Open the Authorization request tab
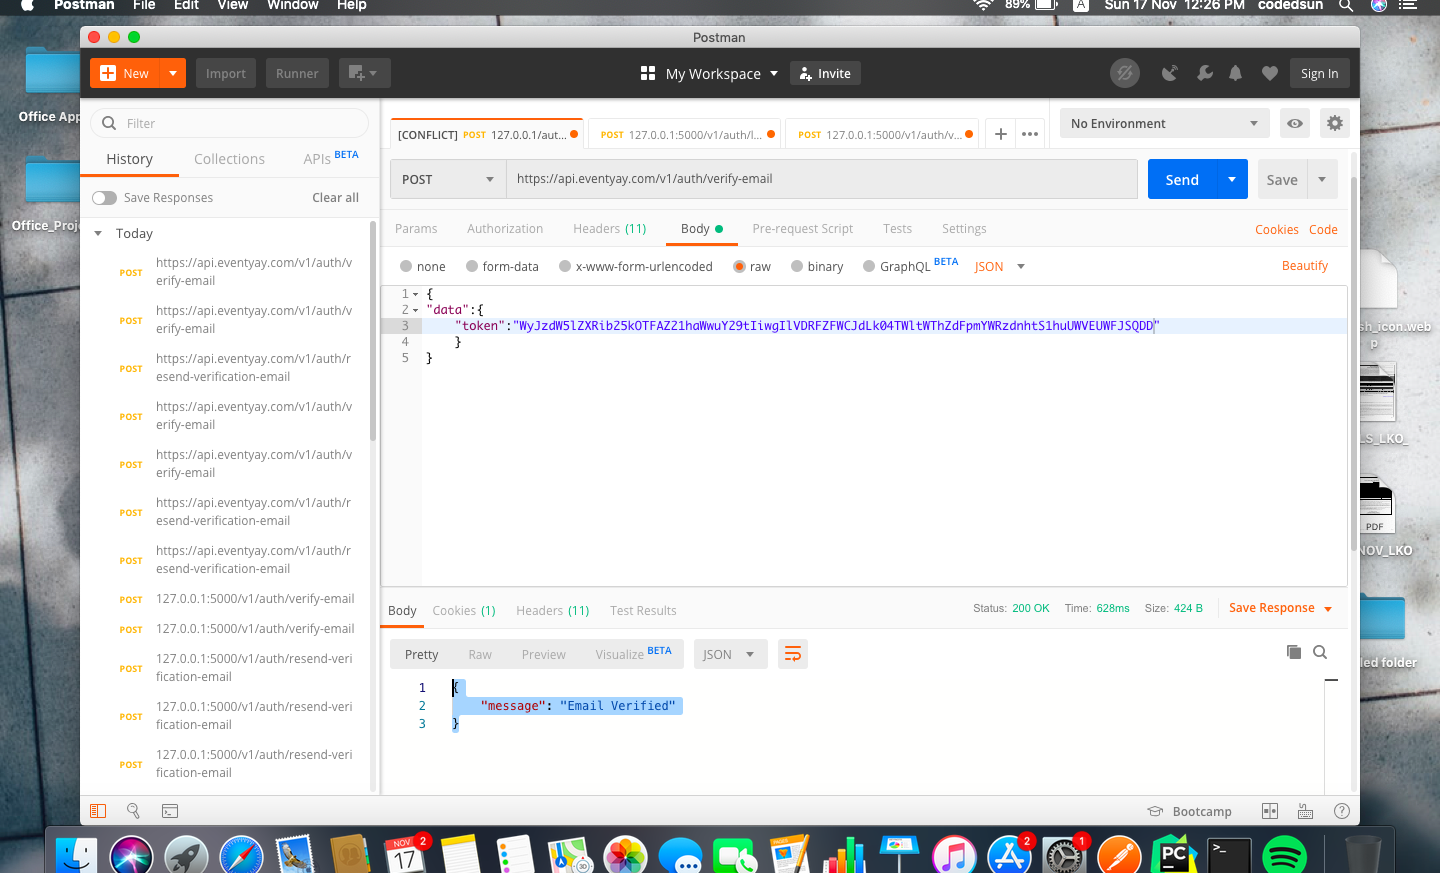Screen dimensions: 1440x873 coord(505,228)
